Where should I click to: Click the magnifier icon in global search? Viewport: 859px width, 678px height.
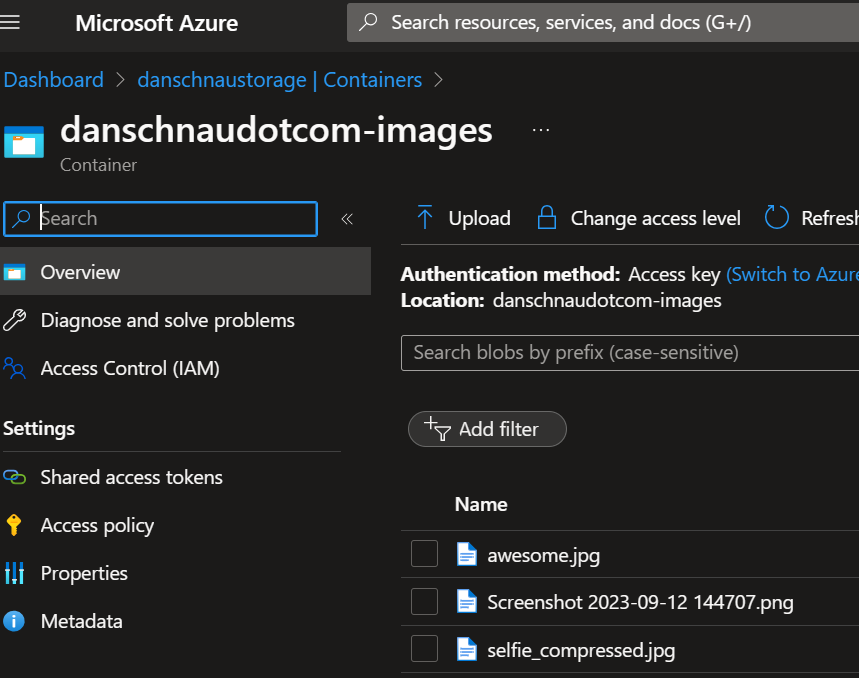pyautogui.click(x=368, y=22)
